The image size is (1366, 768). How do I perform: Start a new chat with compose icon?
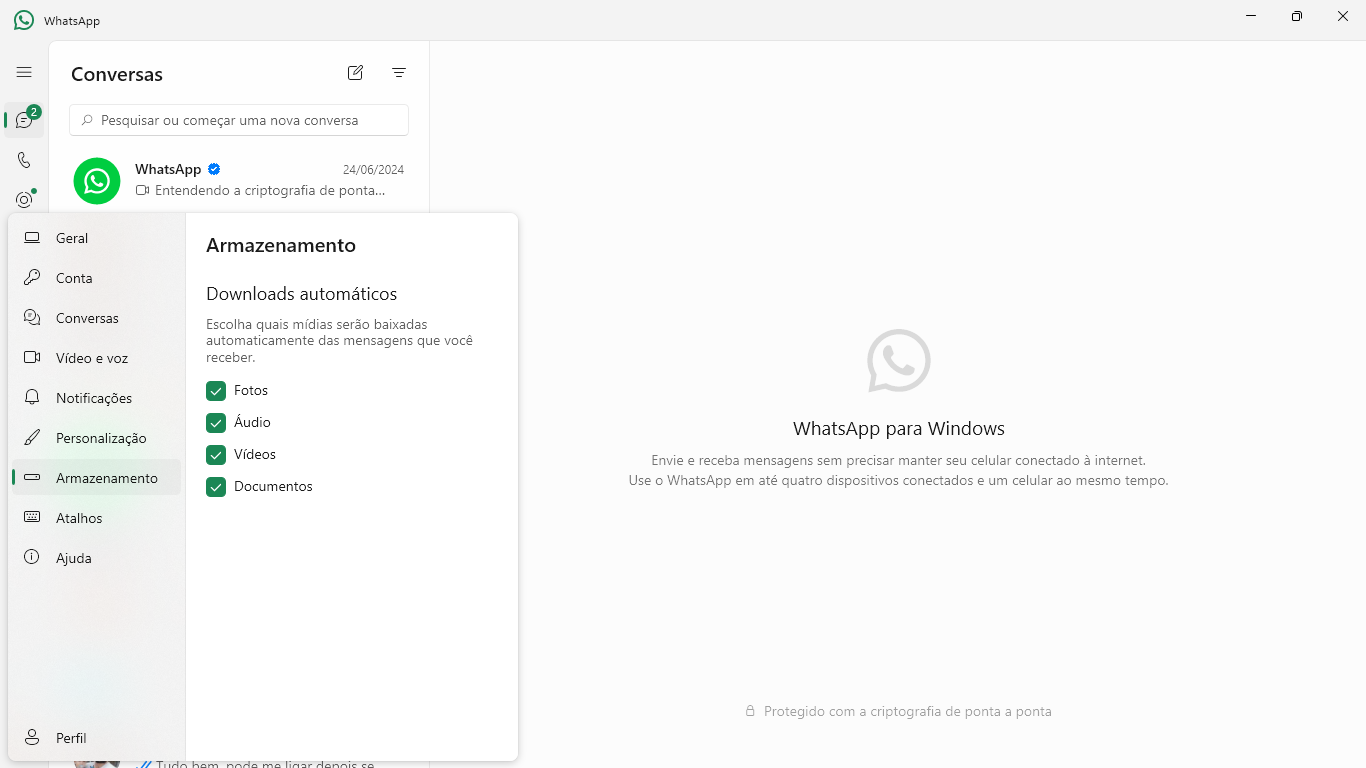click(355, 72)
